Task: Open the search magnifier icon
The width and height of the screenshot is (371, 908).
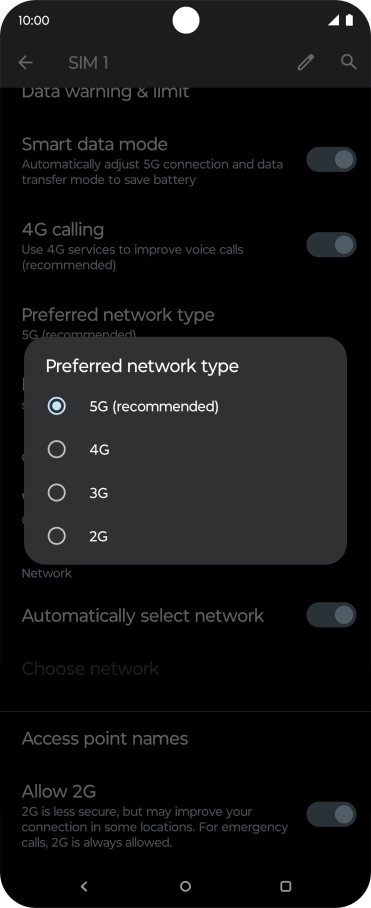Action: point(348,62)
